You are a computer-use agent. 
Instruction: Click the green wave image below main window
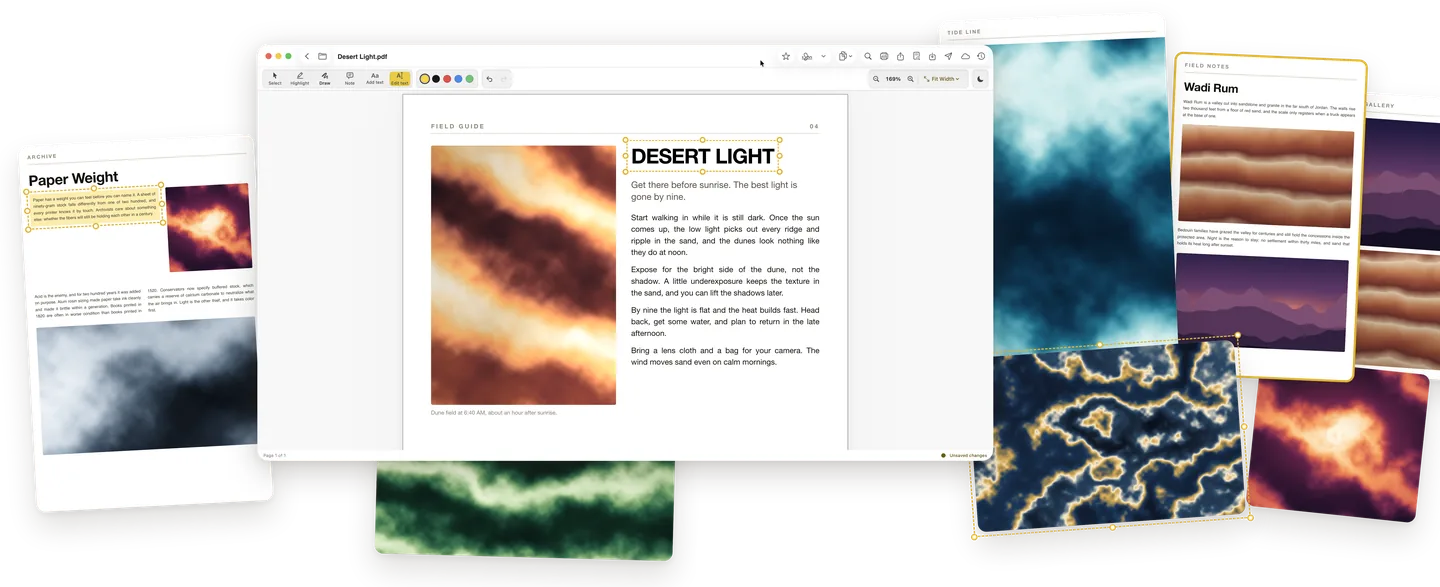524,510
